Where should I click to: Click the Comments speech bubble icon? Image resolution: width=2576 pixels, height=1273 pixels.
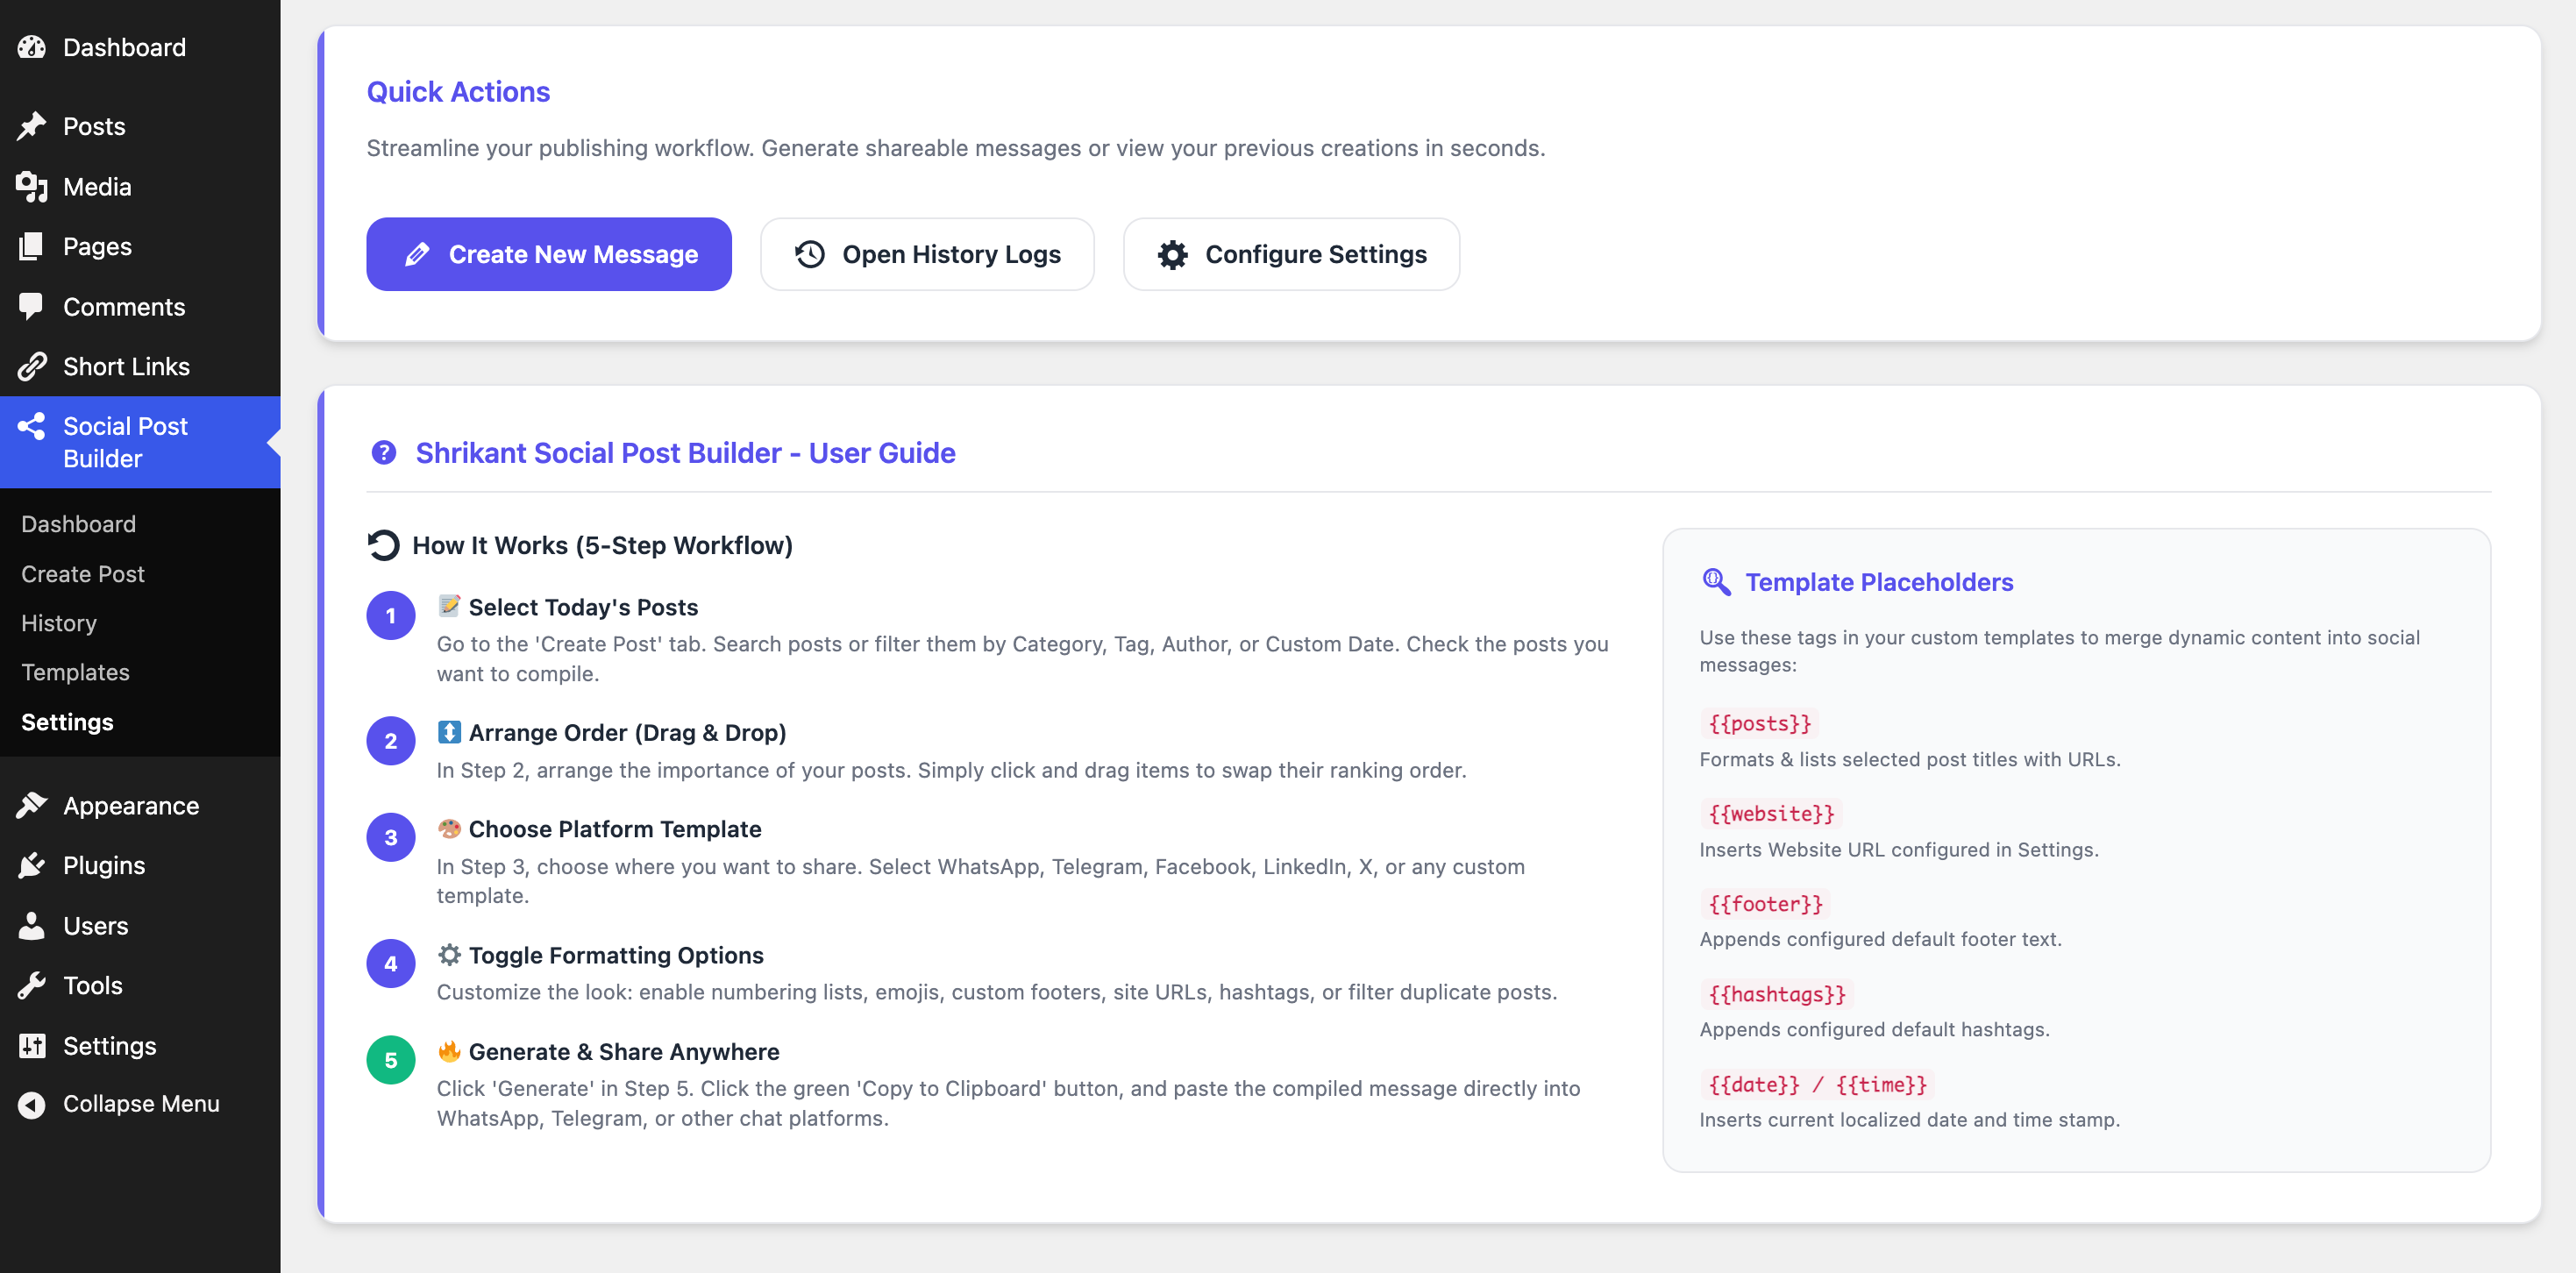point(32,306)
